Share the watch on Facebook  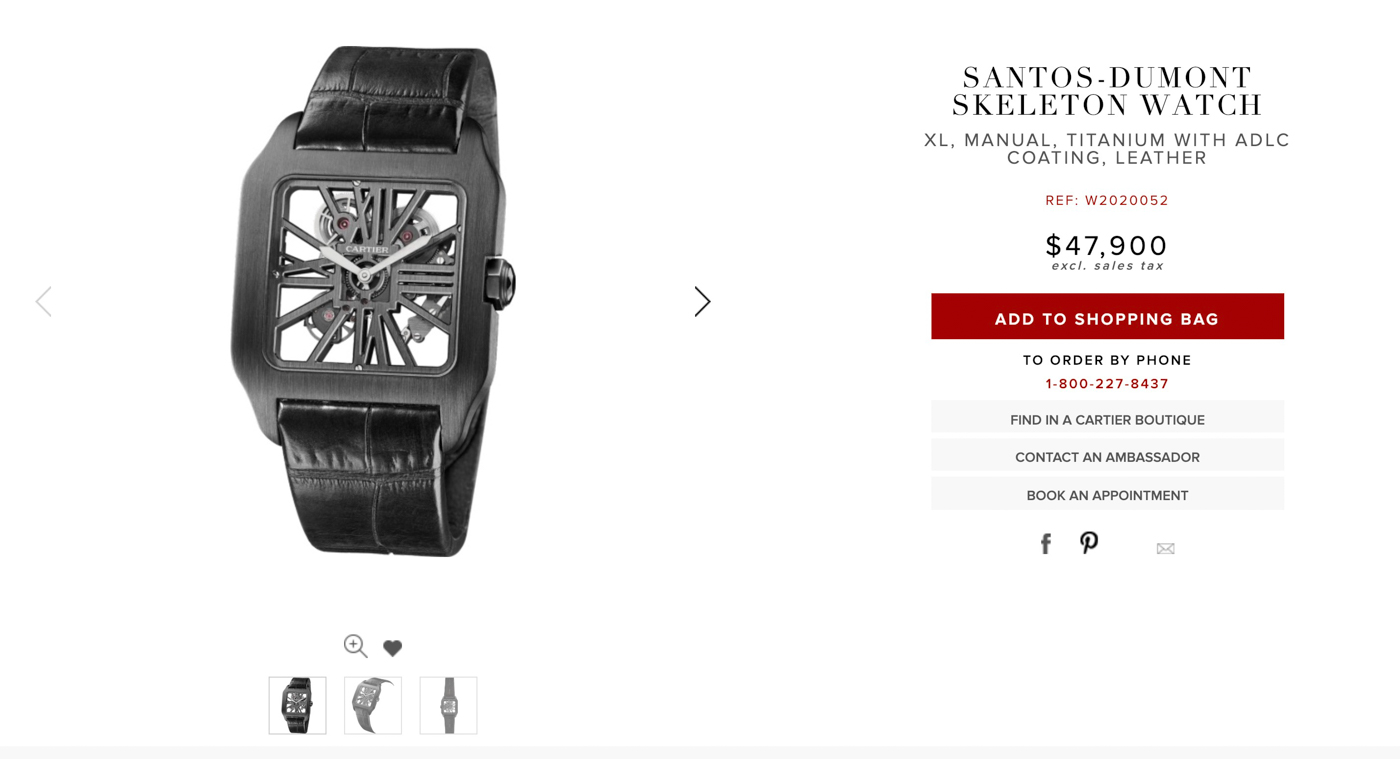(1046, 543)
